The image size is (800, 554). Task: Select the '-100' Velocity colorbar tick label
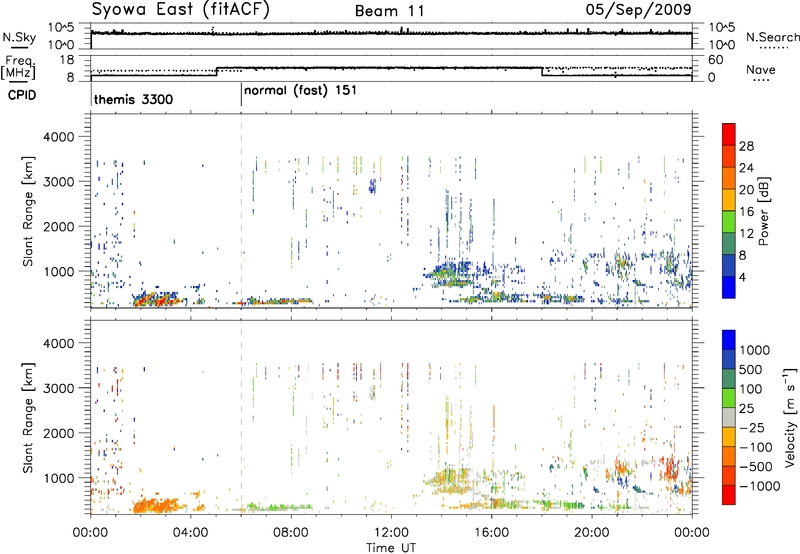758,447
